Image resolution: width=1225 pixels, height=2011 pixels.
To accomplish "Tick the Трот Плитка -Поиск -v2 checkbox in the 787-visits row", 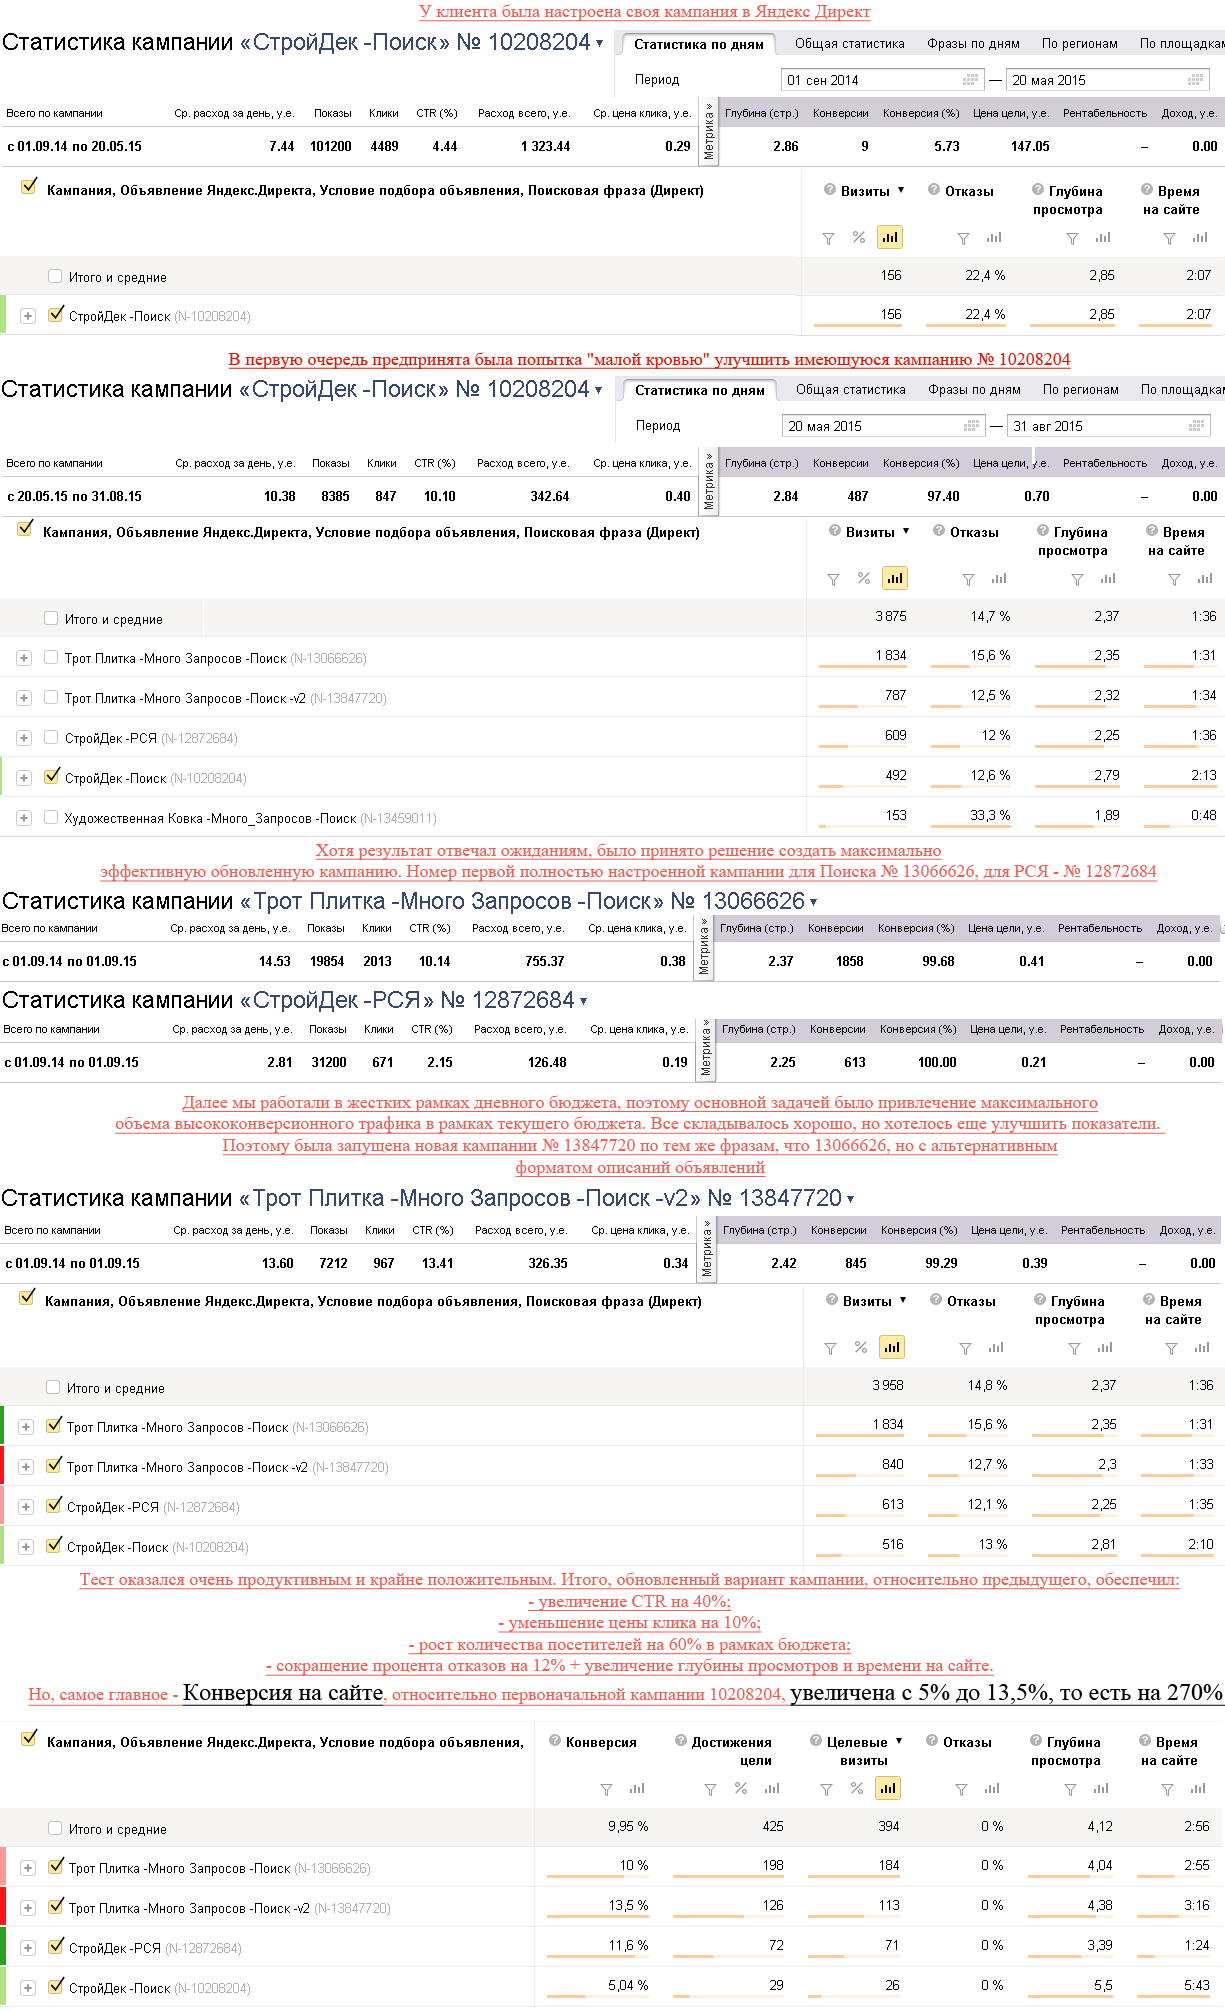I will tap(51, 697).
